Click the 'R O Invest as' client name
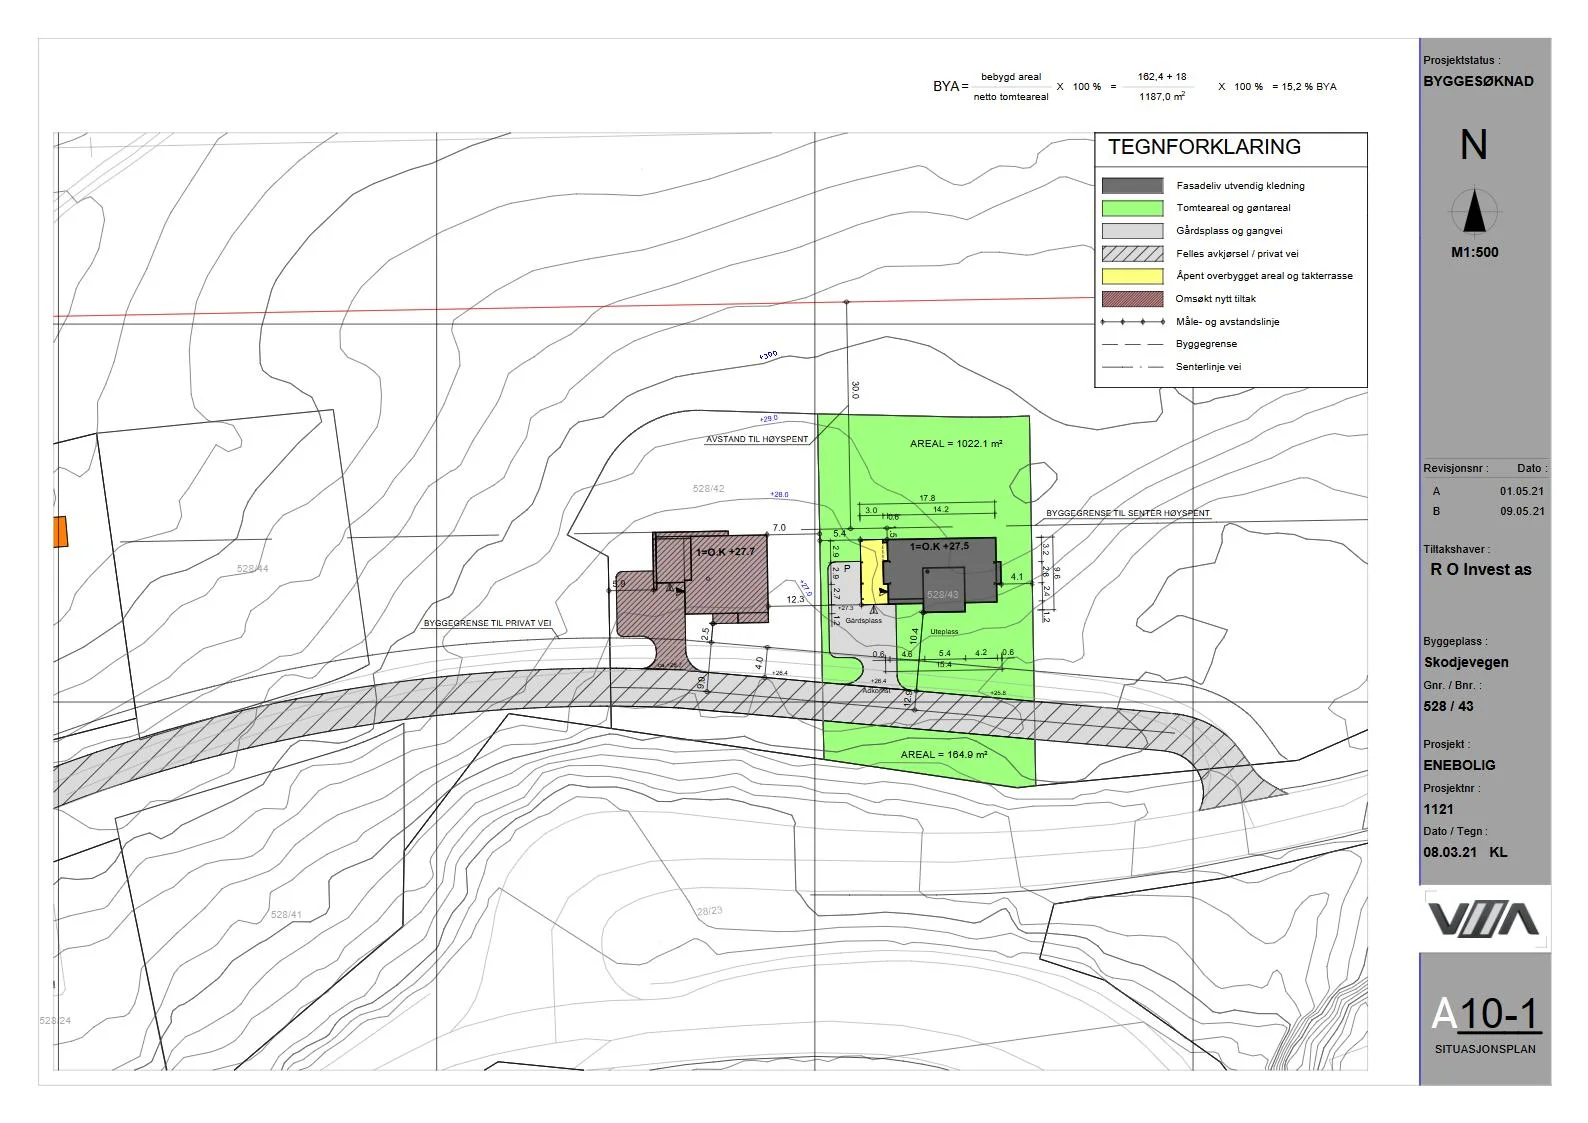 (1480, 569)
